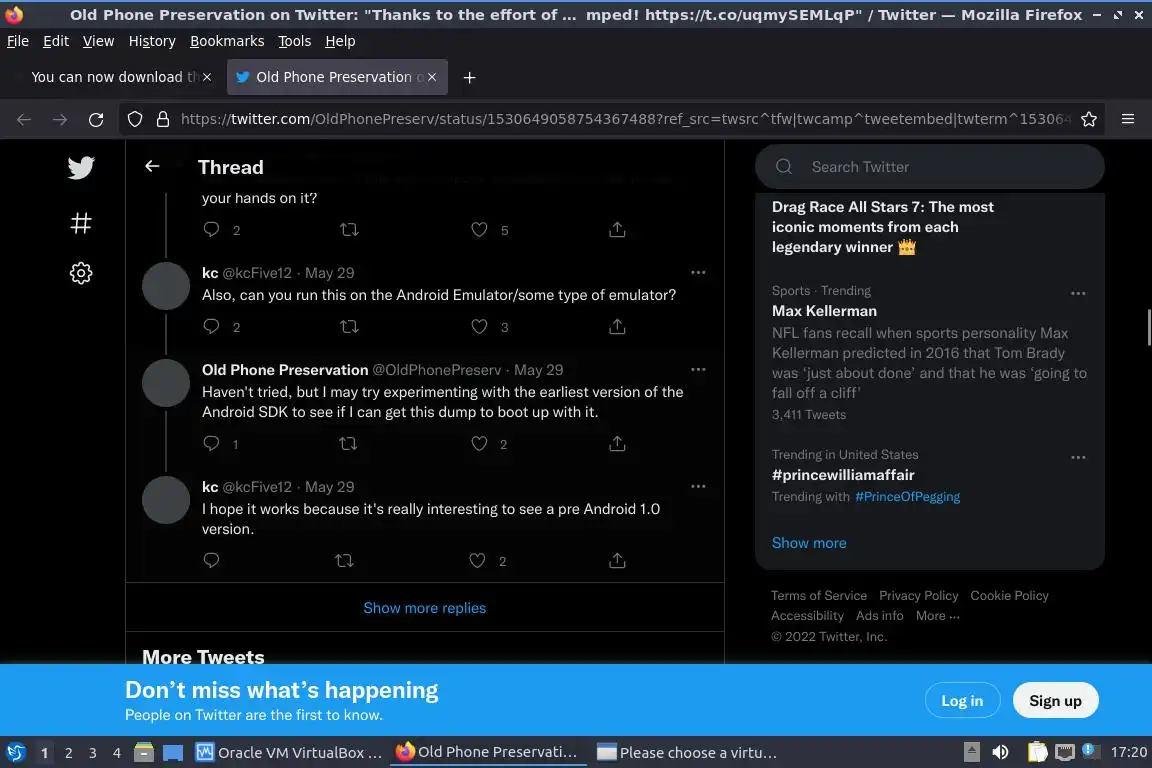Open Drag Race All Stars 7 story
1152x768 pixels.
[x=882, y=227]
